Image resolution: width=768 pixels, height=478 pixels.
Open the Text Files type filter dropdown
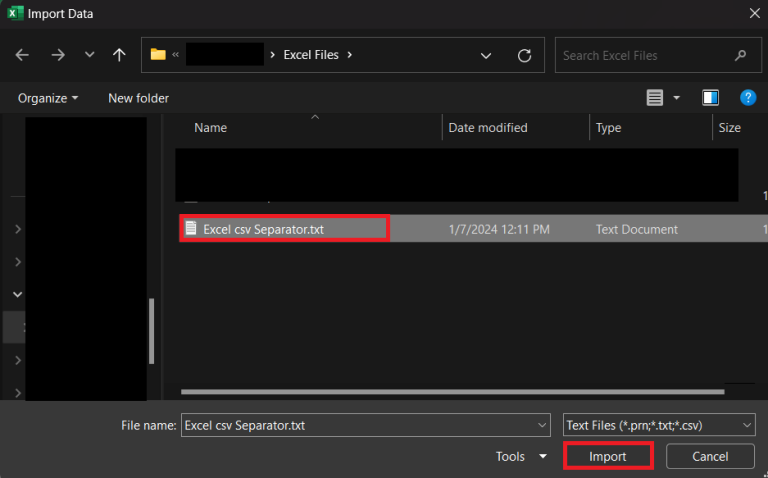(659, 425)
